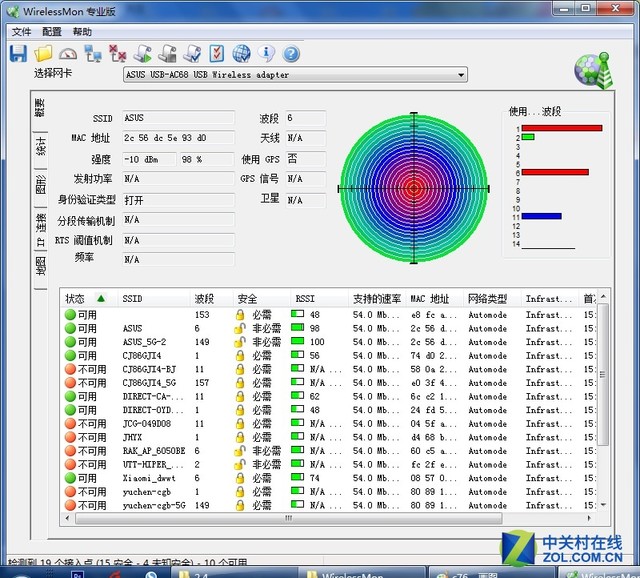Click right arrow of horizontal list scrollbar
The width and height of the screenshot is (640, 578).
coord(589,518)
